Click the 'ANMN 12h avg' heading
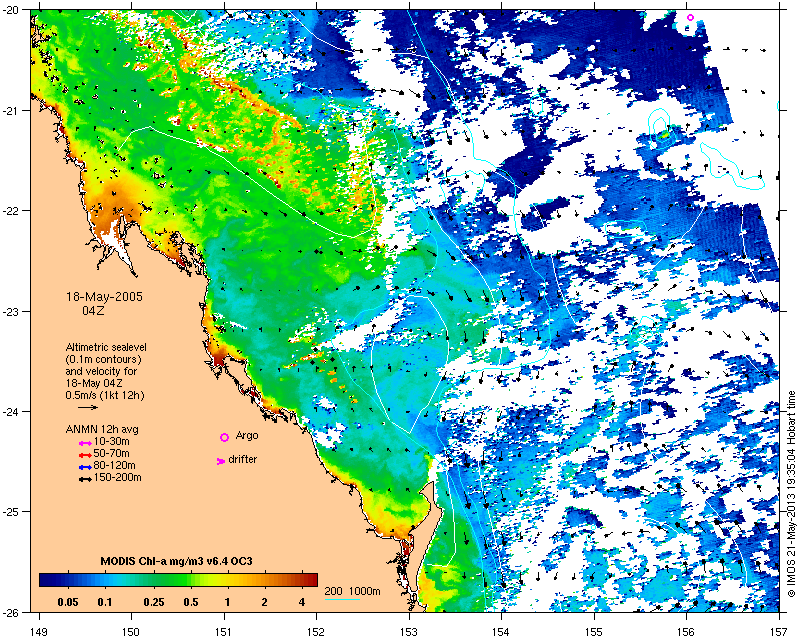This screenshot has width=800, height=640. click(102, 429)
